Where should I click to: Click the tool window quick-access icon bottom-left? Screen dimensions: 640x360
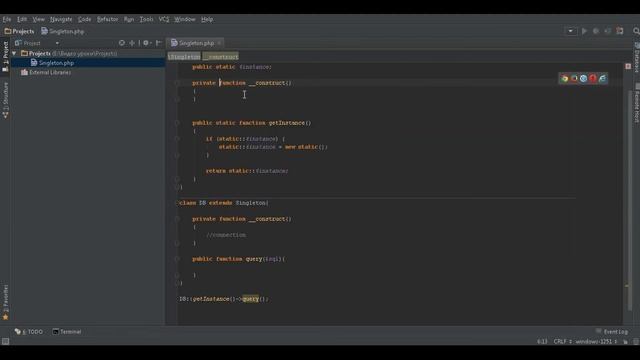click(5, 341)
